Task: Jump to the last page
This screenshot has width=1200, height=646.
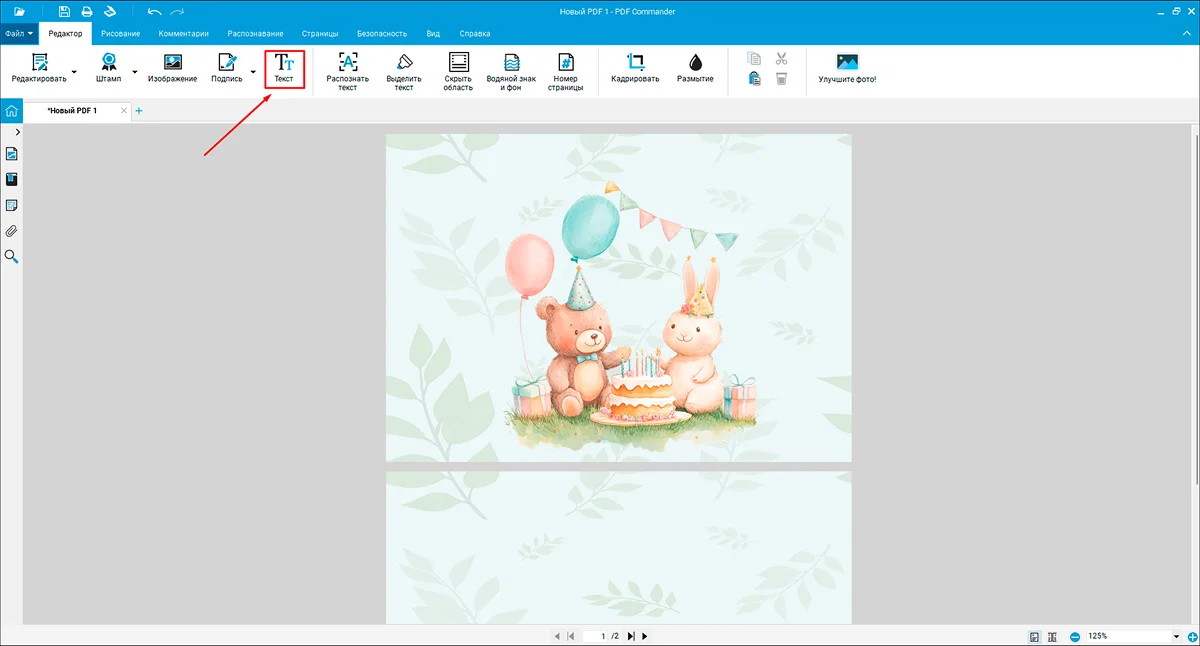Action: point(632,636)
